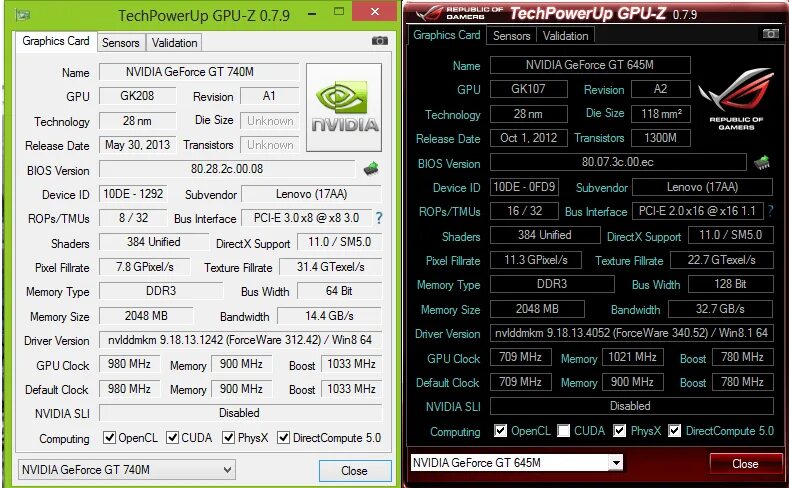Click Device ID value 10DE - 0FD9
This screenshot has width=789, height=488.
coord(524,187)
